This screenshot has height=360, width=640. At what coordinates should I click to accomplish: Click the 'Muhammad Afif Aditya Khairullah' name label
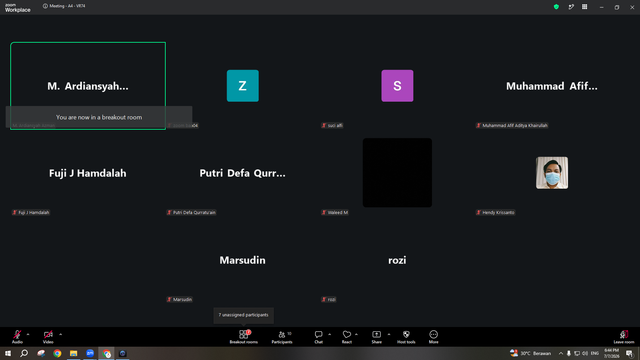[x=512, y=125]
